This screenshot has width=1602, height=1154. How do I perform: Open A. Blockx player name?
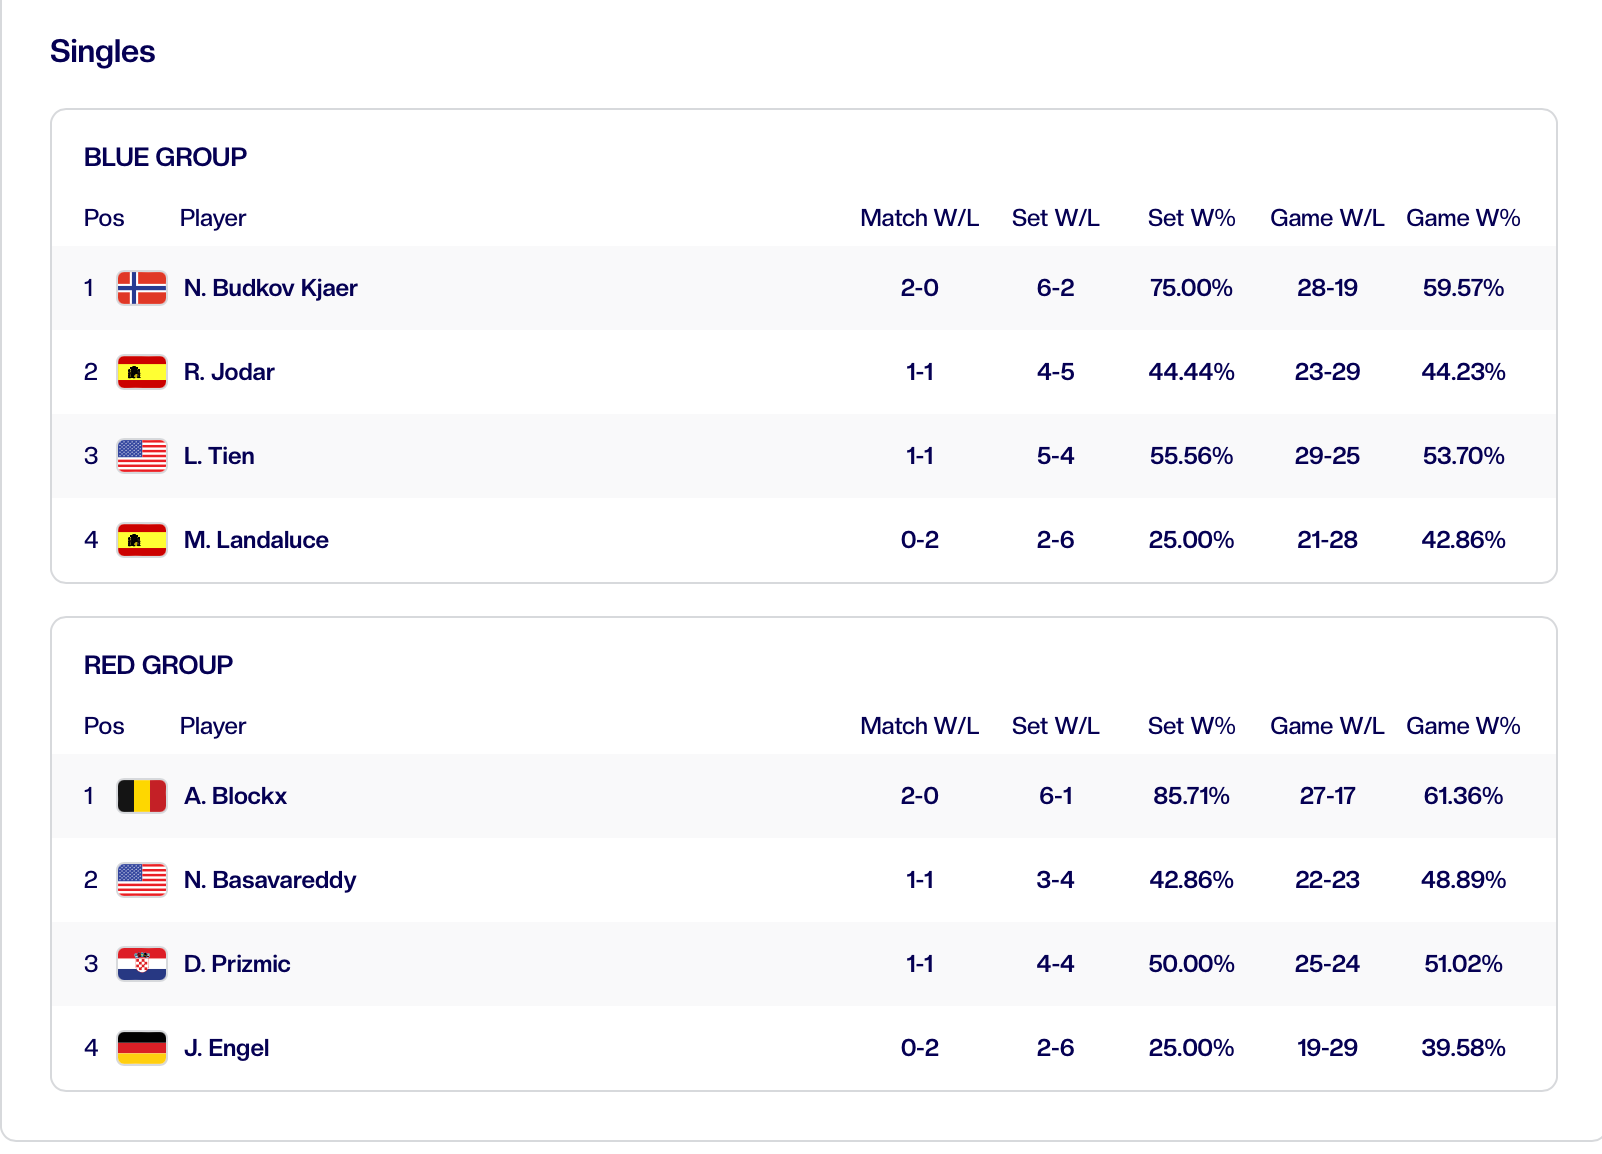click(235, 796)
